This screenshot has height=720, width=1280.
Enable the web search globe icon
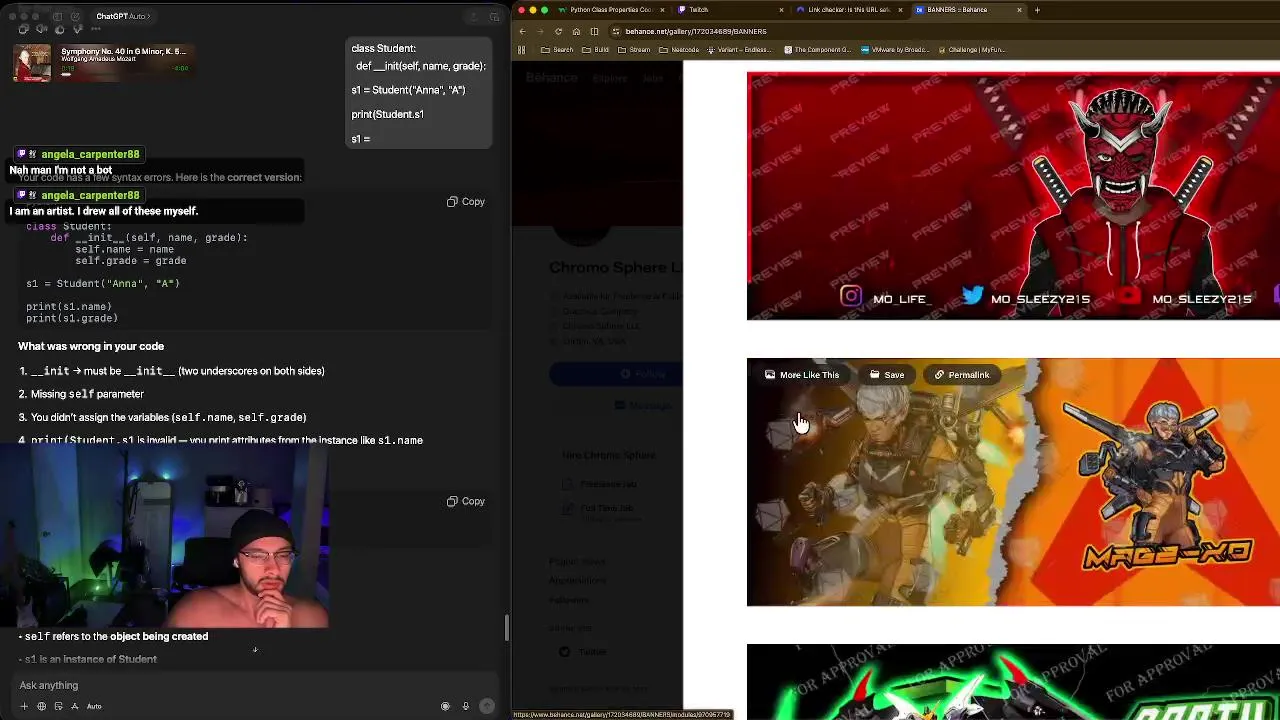[41, 706]
